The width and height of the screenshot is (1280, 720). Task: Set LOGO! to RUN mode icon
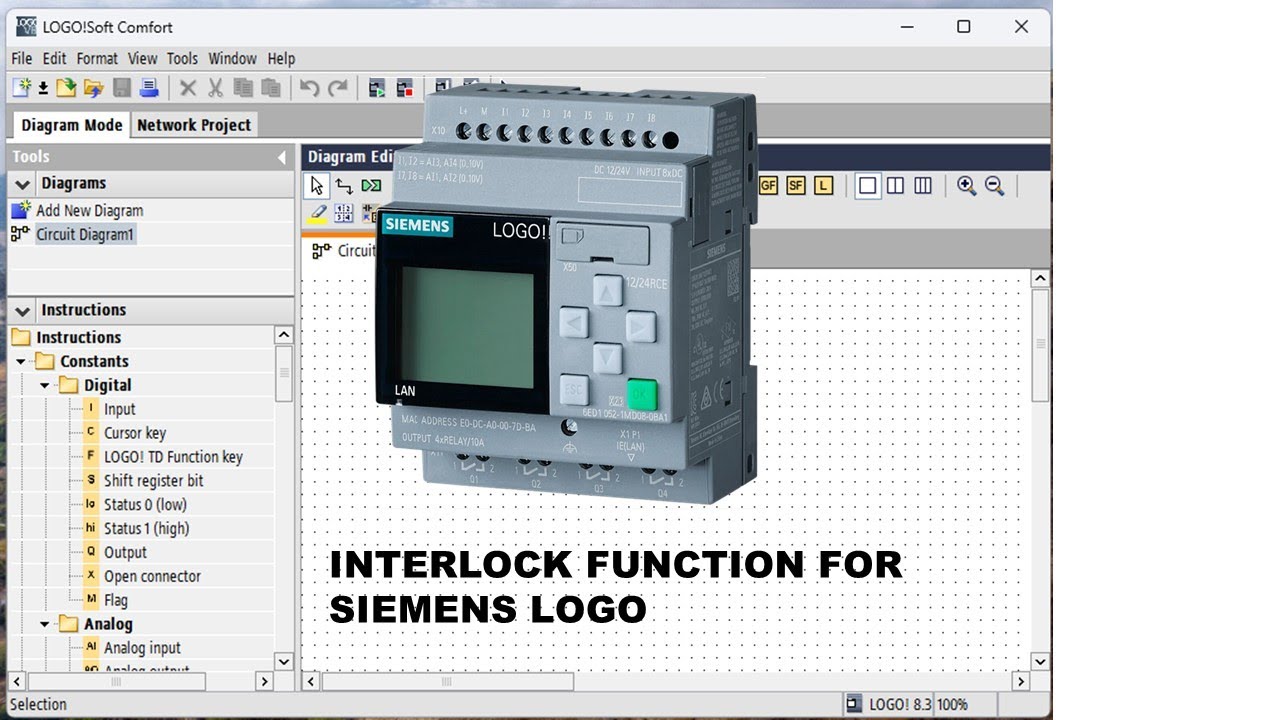click(x=377, y=88)
